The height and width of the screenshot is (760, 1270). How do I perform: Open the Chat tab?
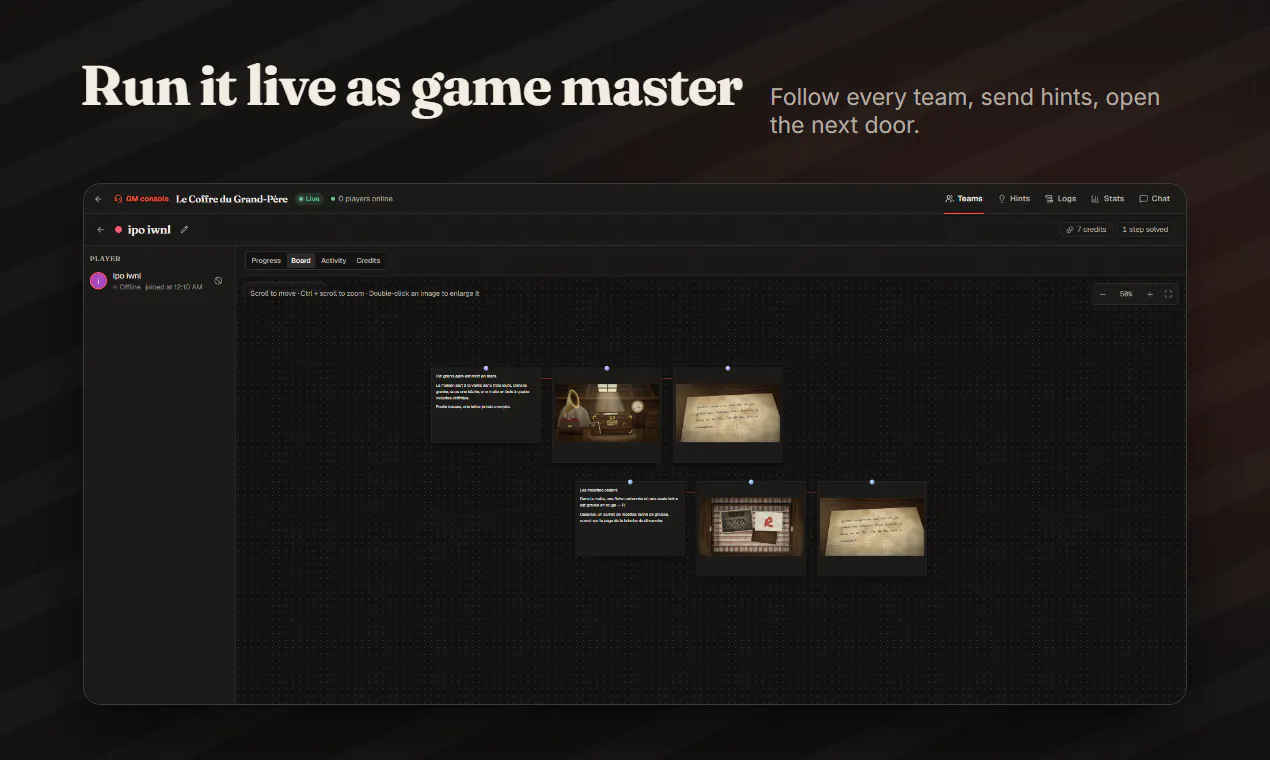[x=1155, y=199]
